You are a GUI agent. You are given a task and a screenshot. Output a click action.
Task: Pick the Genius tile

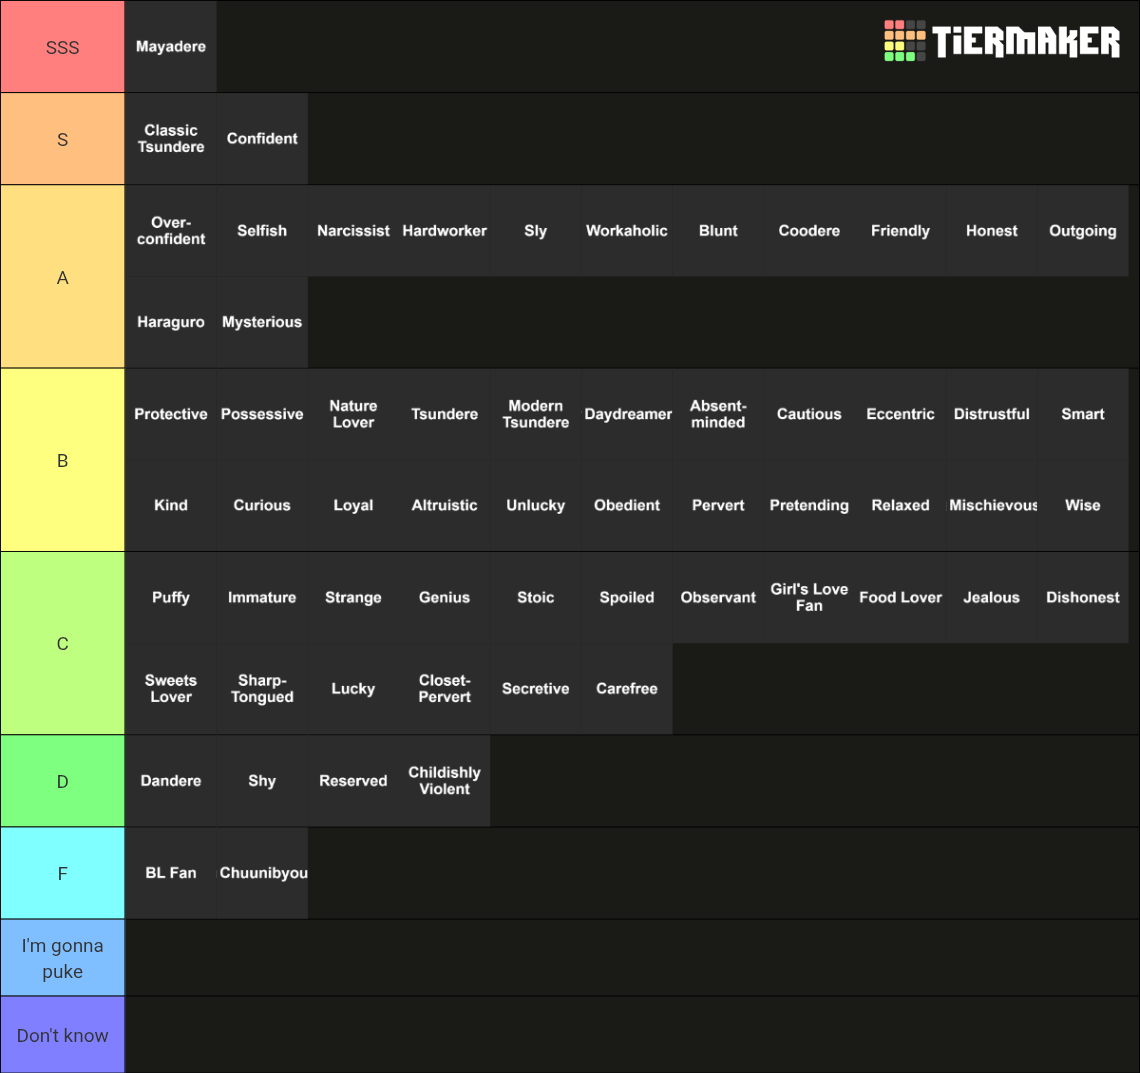point(445,597)
